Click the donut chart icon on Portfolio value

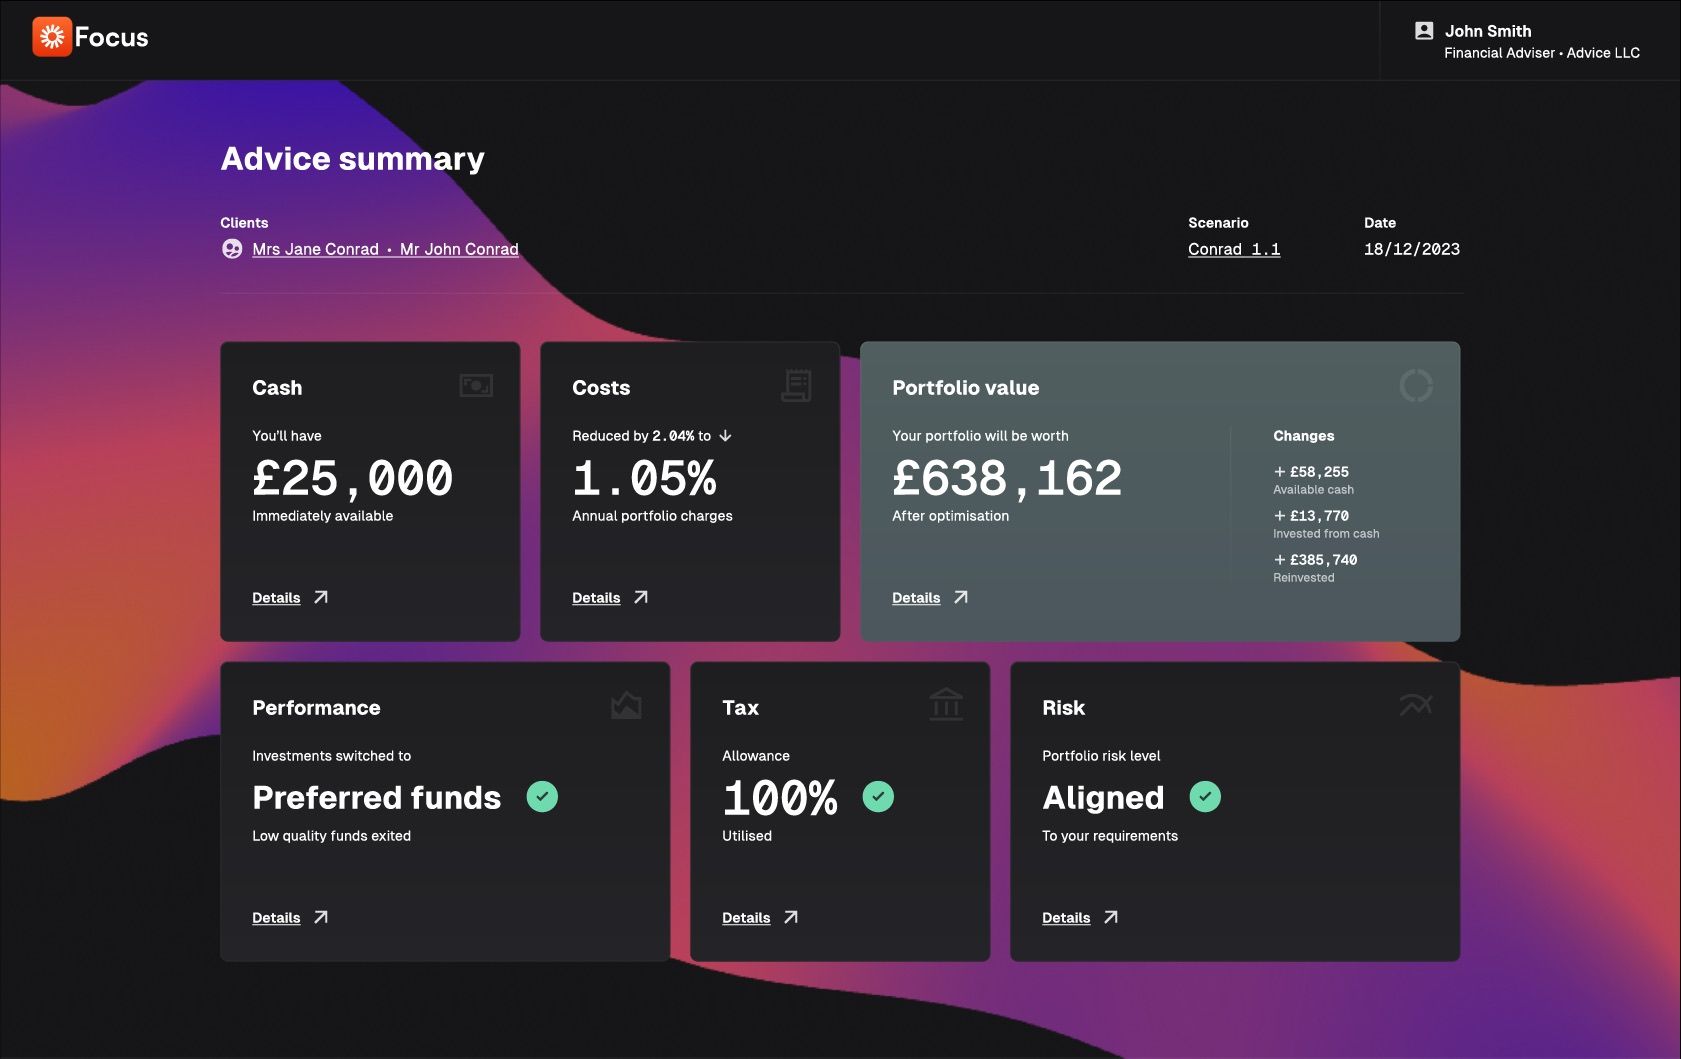pyautogui.click(x=1416, y=385)
